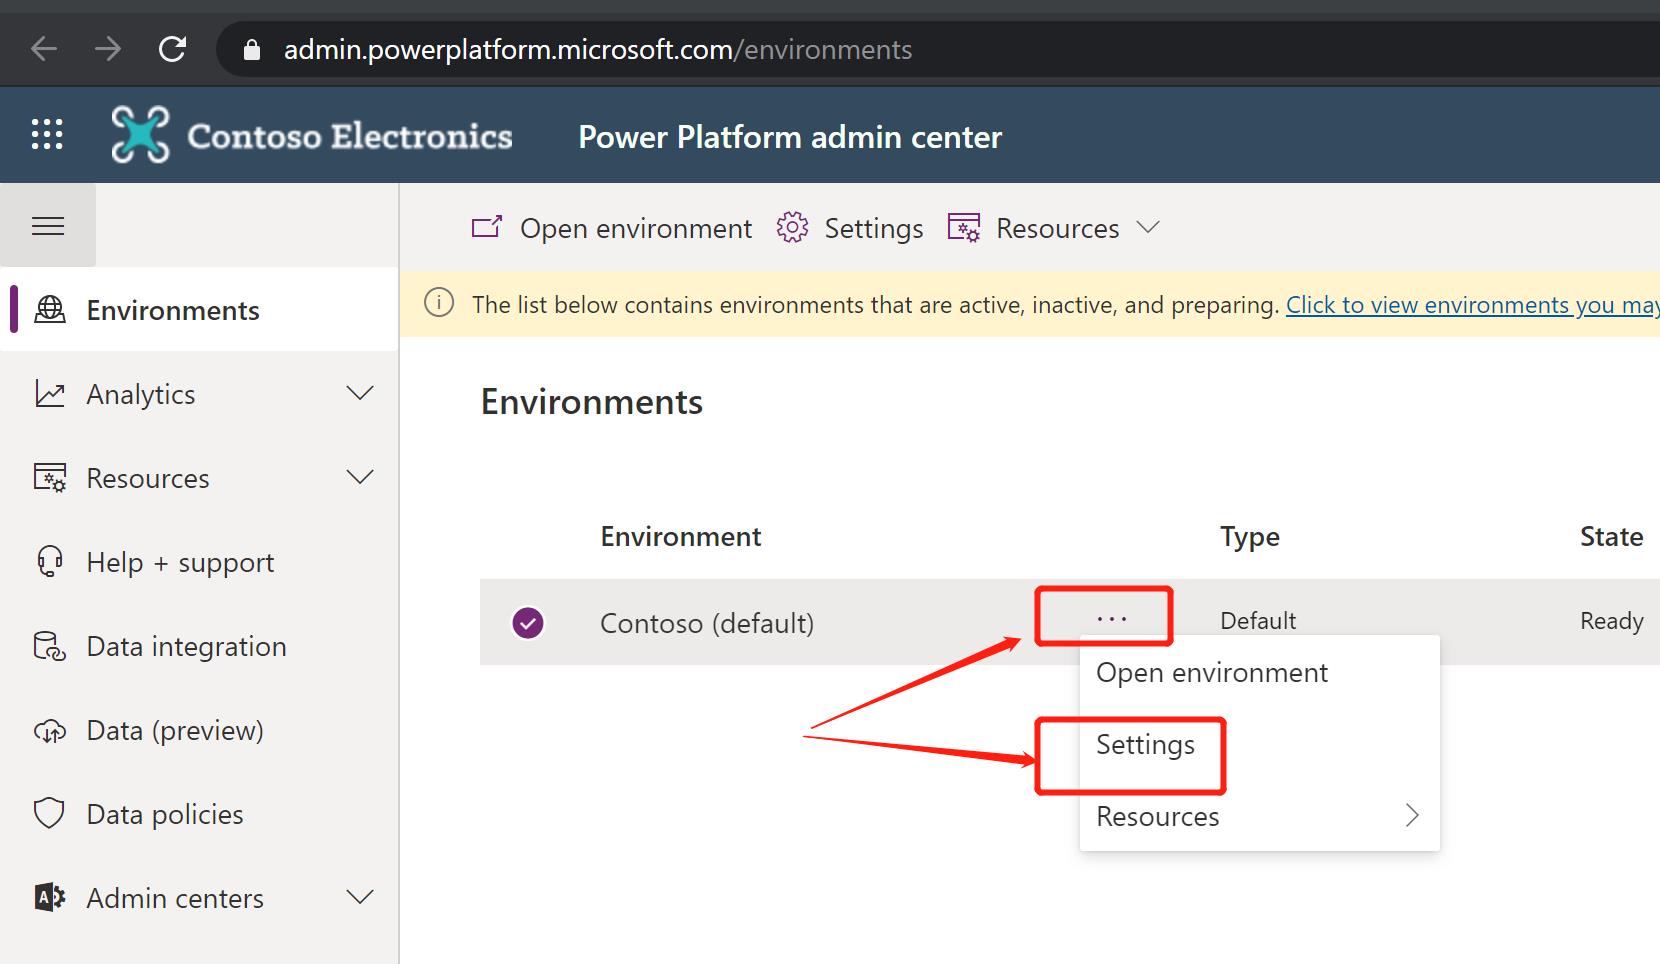The height and width of the screenshot is (964, 1660).
Task: Open Environments in the sidebar
Action: point(200,310)
